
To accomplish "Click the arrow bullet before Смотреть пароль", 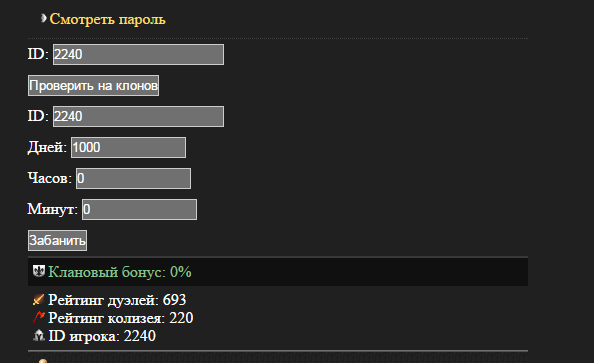I will (x=44, y=18).
